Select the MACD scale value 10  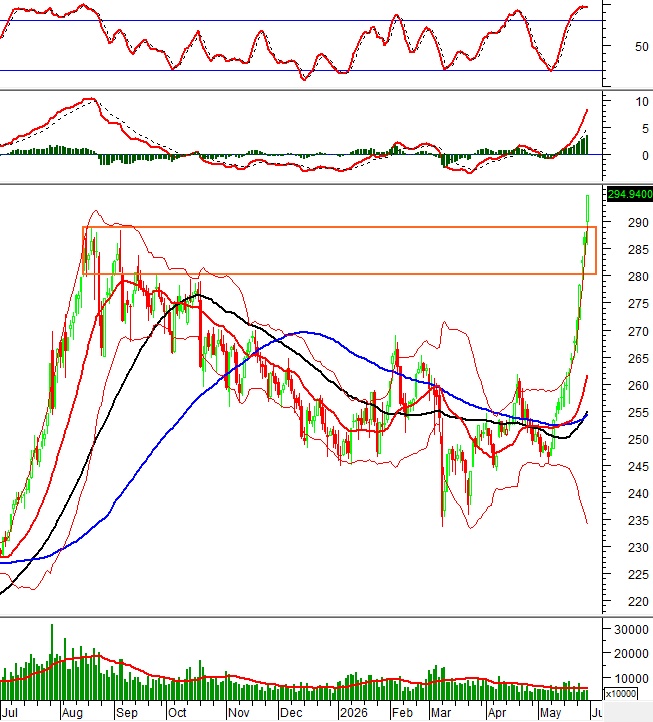(x=641, y=102)
